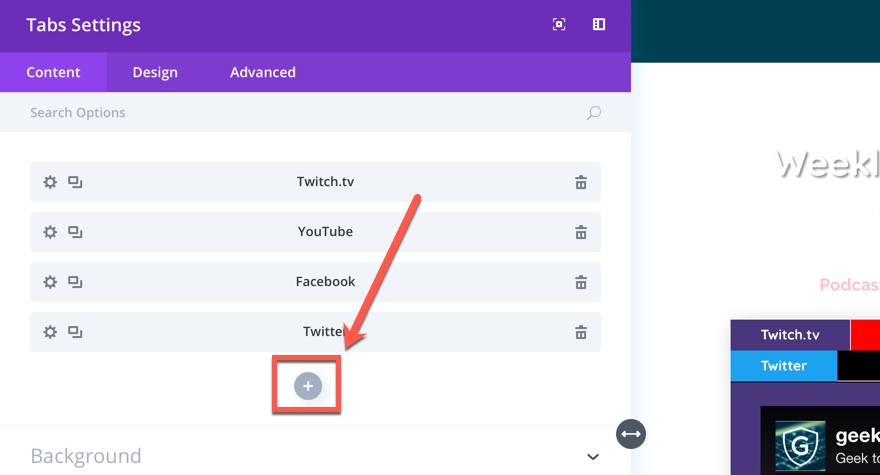
Task: Duplicate the Twitter tab item
Action: [x=75, y=332]
